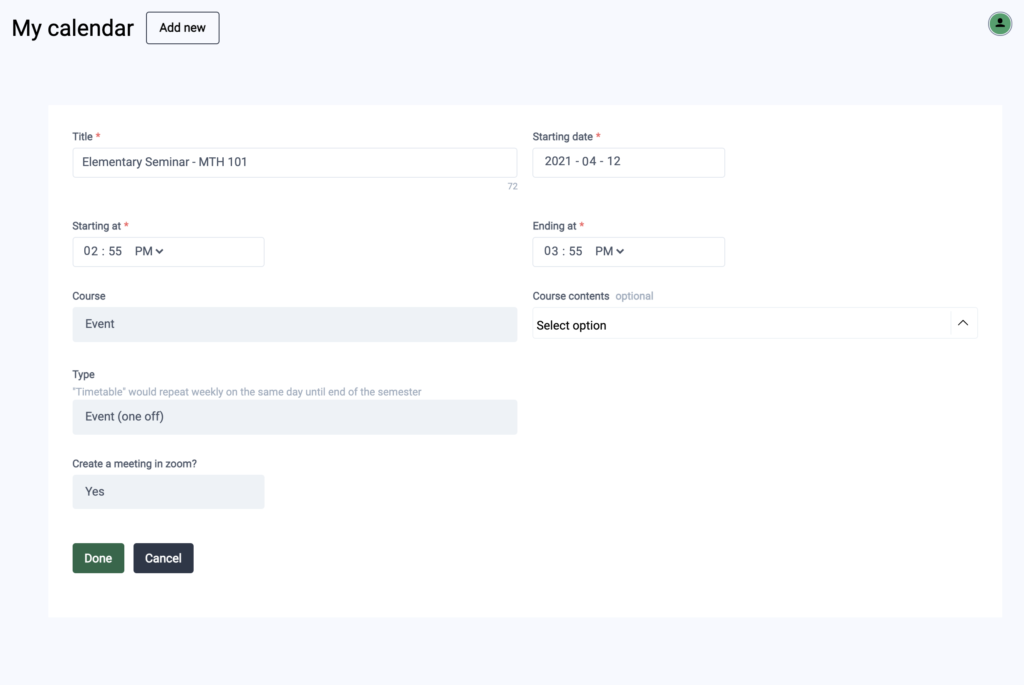Open the user profile avatar icon

(999, 24)
